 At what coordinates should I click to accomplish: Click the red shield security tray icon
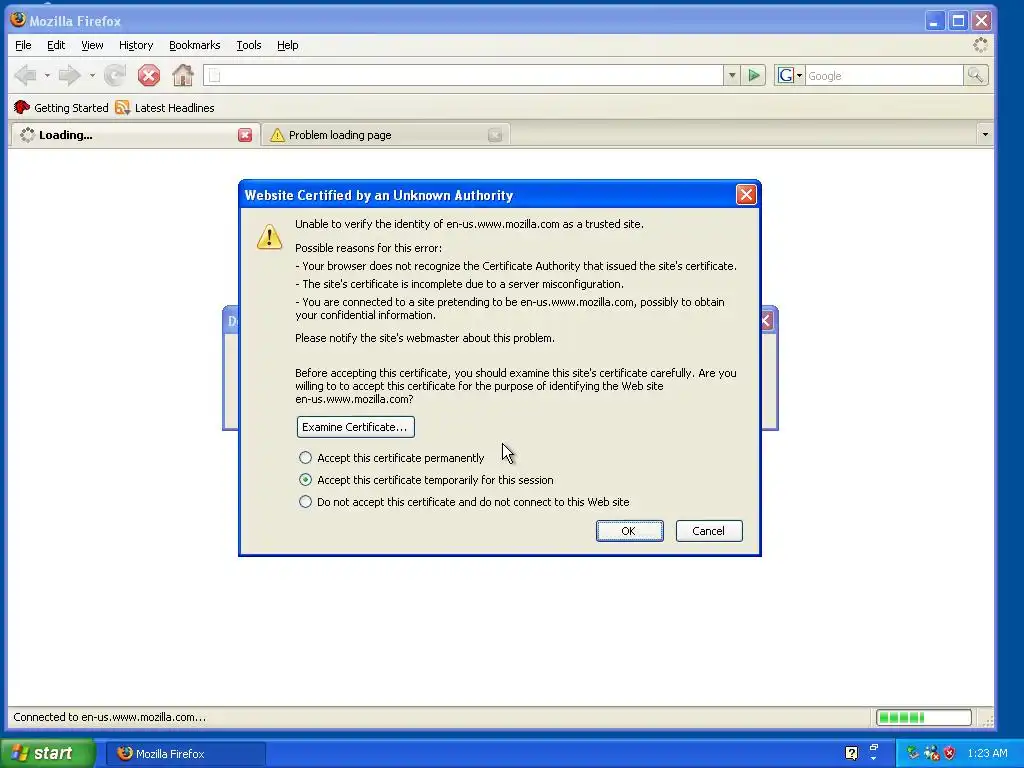950,753
